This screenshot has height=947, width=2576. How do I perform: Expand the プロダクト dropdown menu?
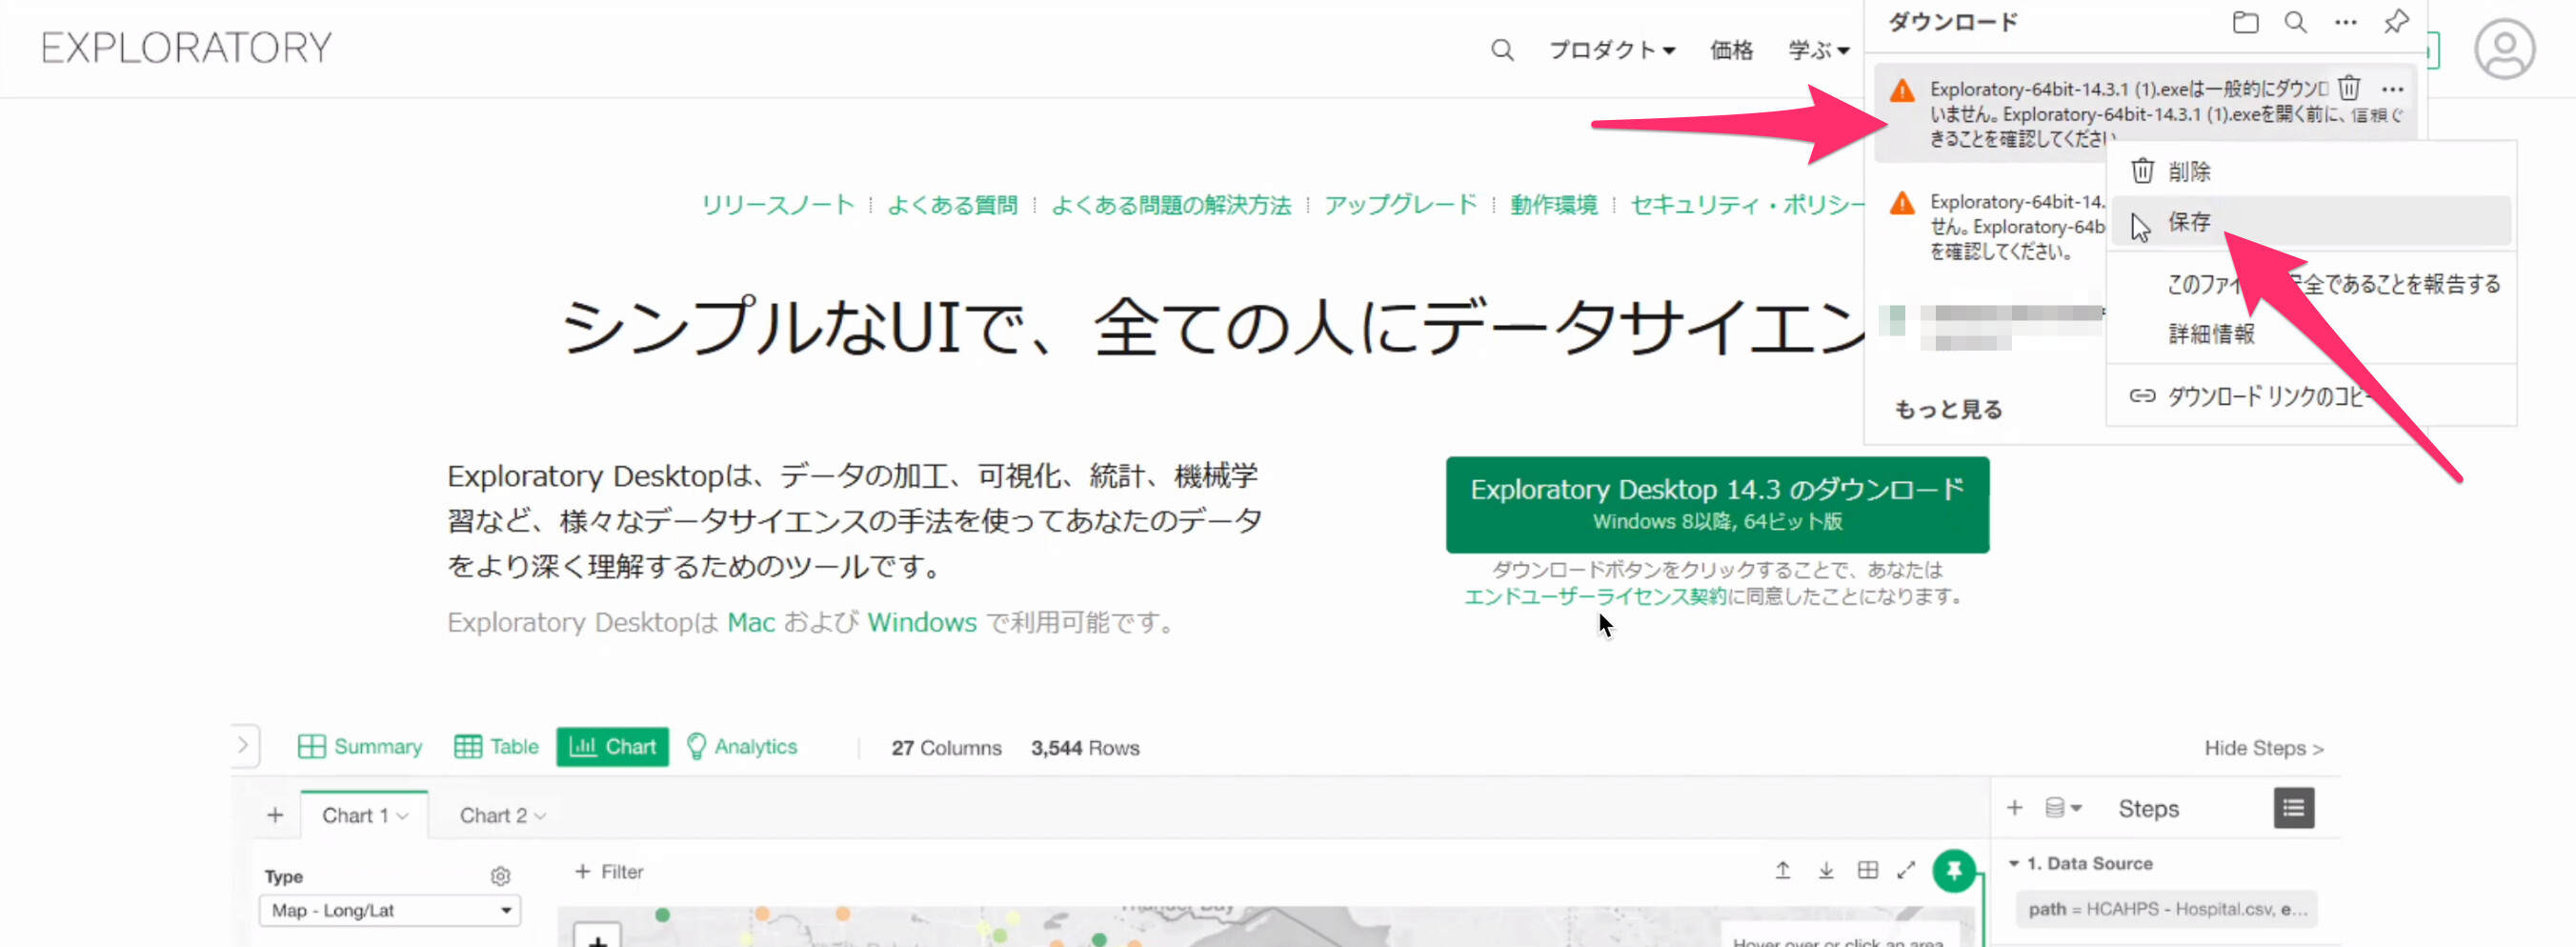pos(1611,50)
